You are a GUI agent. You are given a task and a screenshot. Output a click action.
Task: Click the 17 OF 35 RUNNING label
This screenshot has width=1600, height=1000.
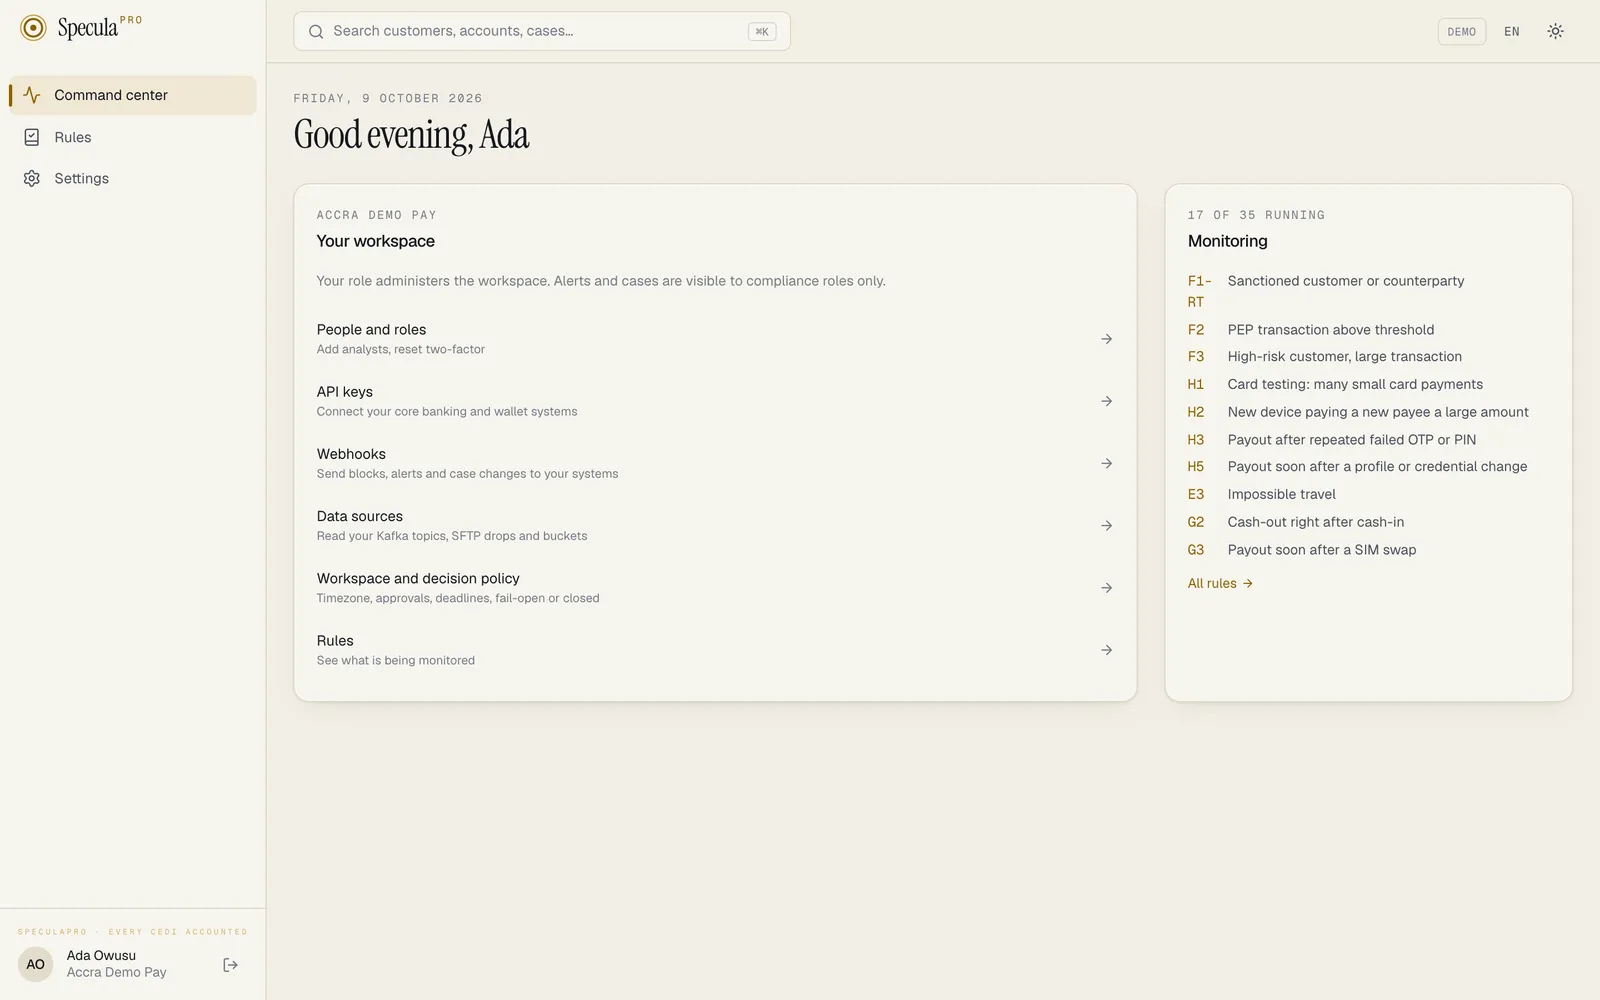click(1256, 215)
